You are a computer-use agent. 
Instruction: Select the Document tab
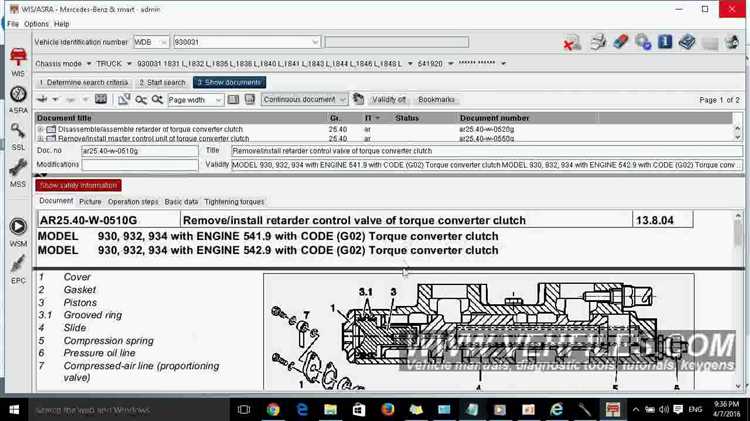(x=56, y=201)
